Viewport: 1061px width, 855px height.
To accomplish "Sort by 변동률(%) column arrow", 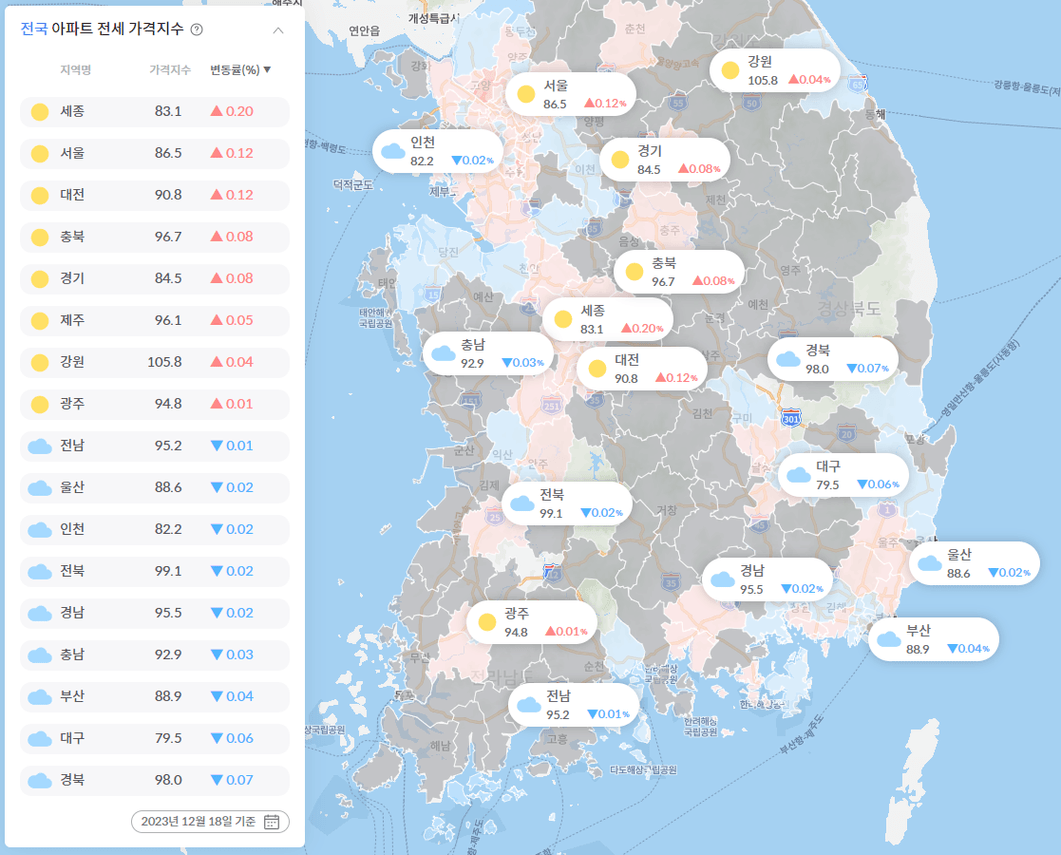I will pyautogui.click(x=267, y=70).
